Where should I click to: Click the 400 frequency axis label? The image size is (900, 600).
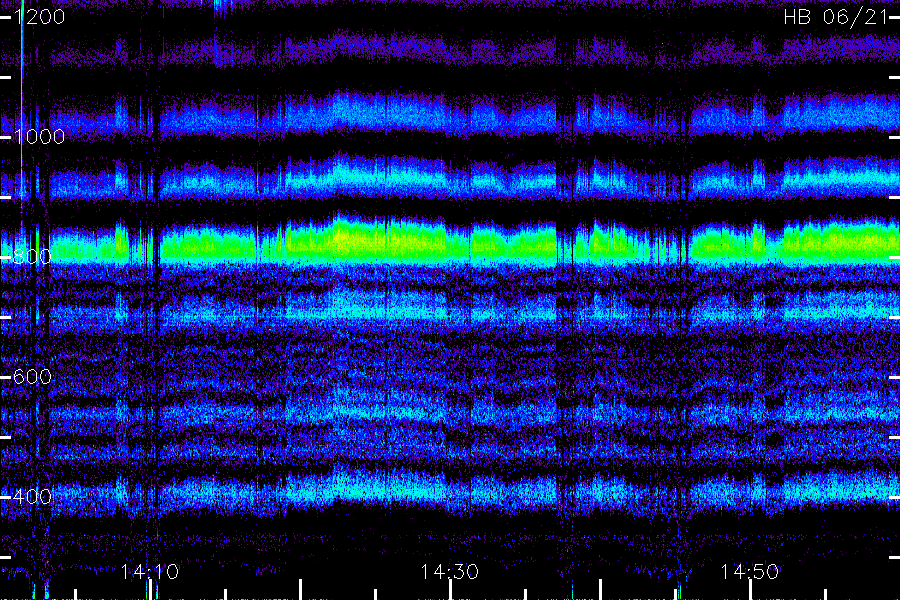click(32, 497)
